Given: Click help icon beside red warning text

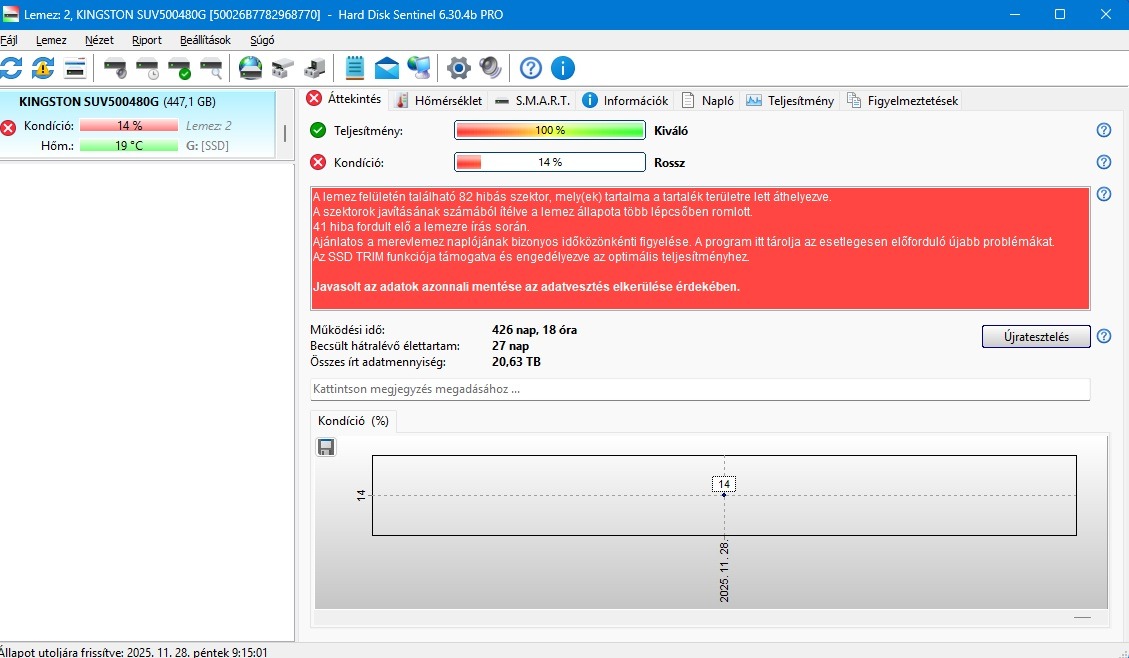Looking at the screenshot, I should [1104, 194].
